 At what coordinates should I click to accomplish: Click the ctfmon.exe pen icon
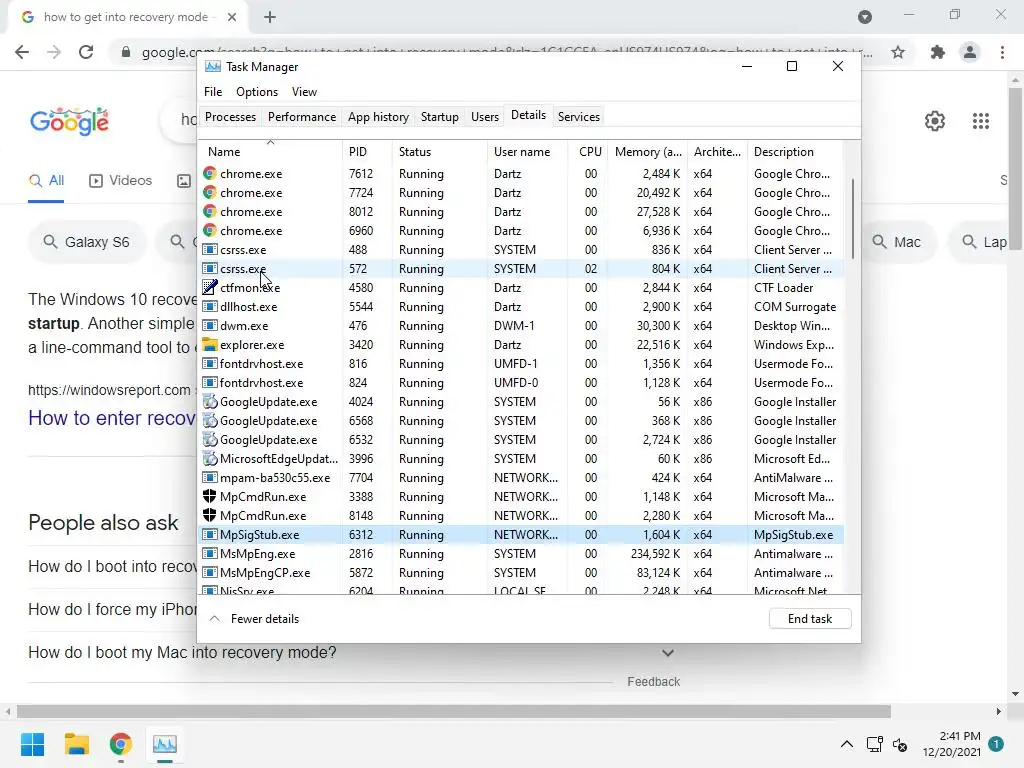click(210, 287)
